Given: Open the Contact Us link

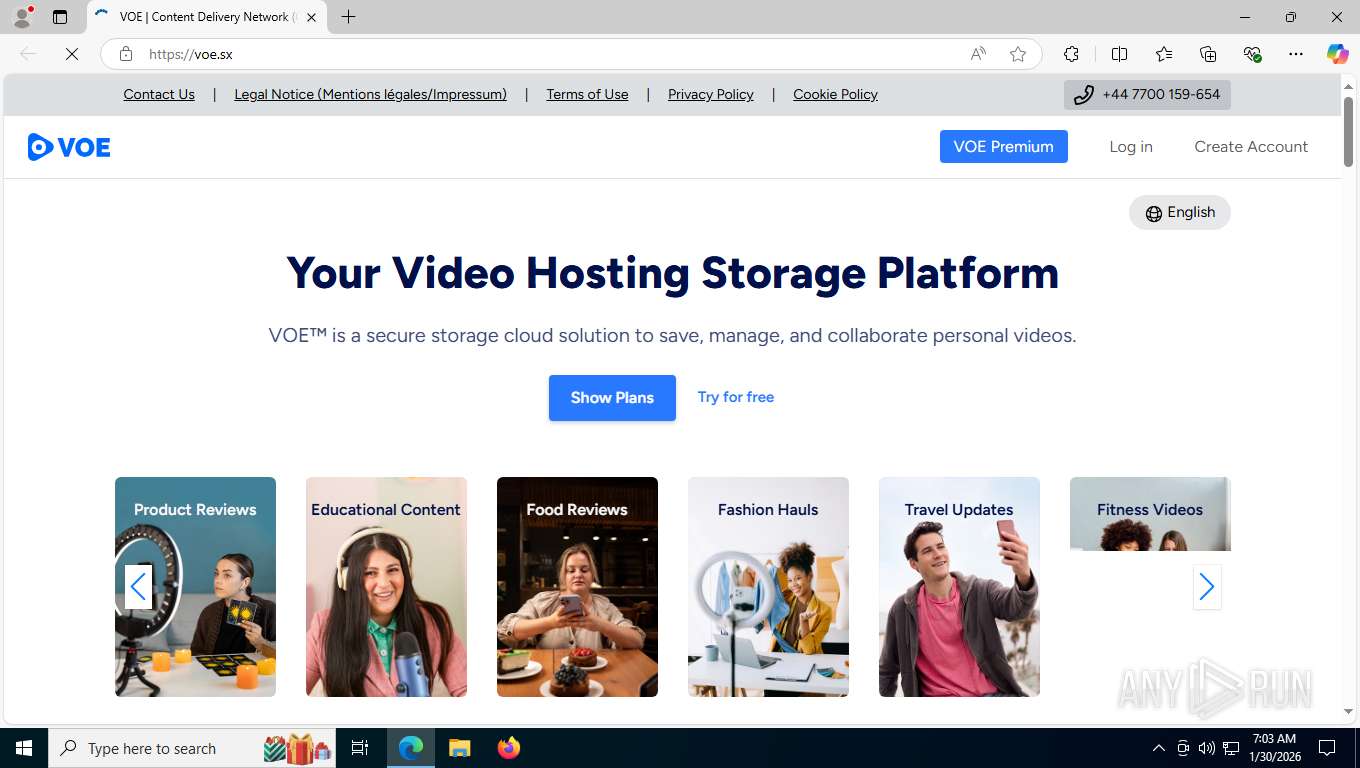Looking at the screenshot, I should (x=159, y=94).
